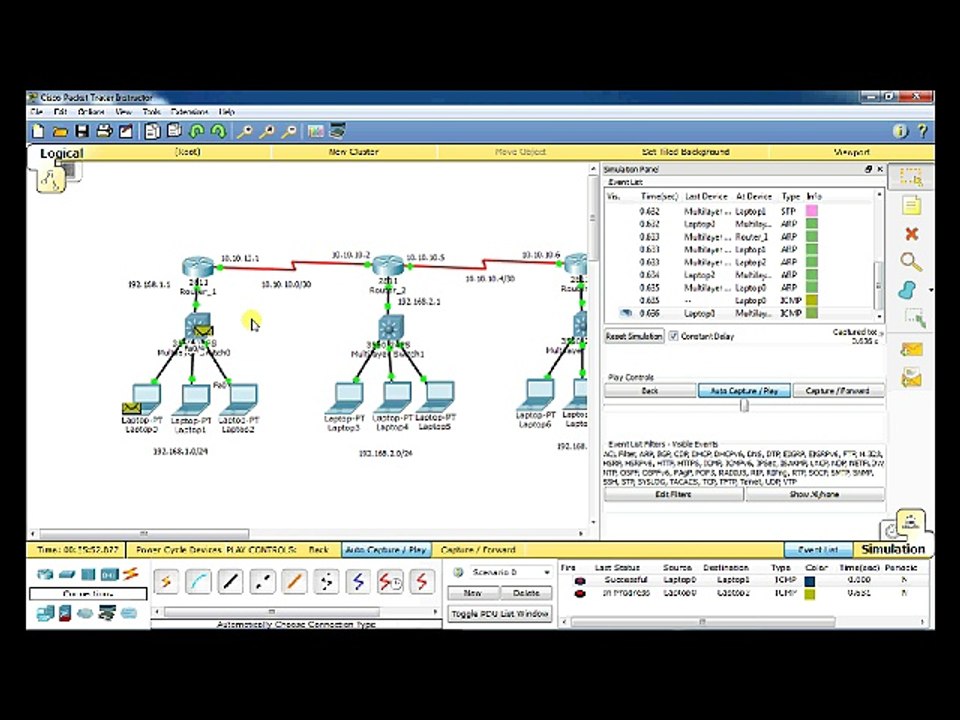Click Toggle PDU List Window button
Screen dimensions: 960x720
[x=500, y=613]
